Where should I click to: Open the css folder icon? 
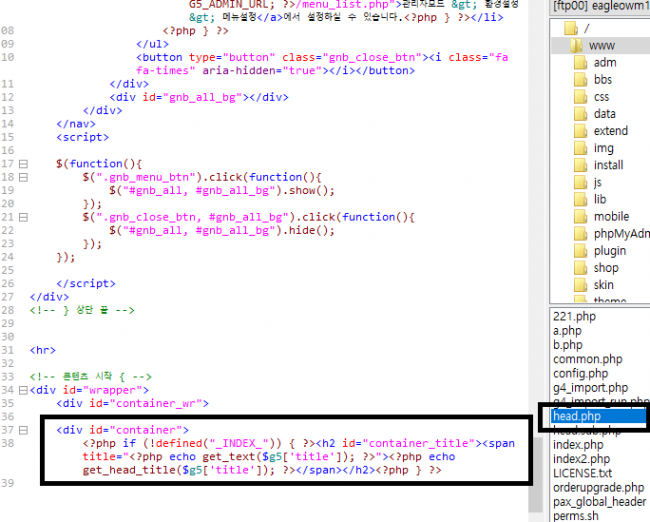coord(580,97)
